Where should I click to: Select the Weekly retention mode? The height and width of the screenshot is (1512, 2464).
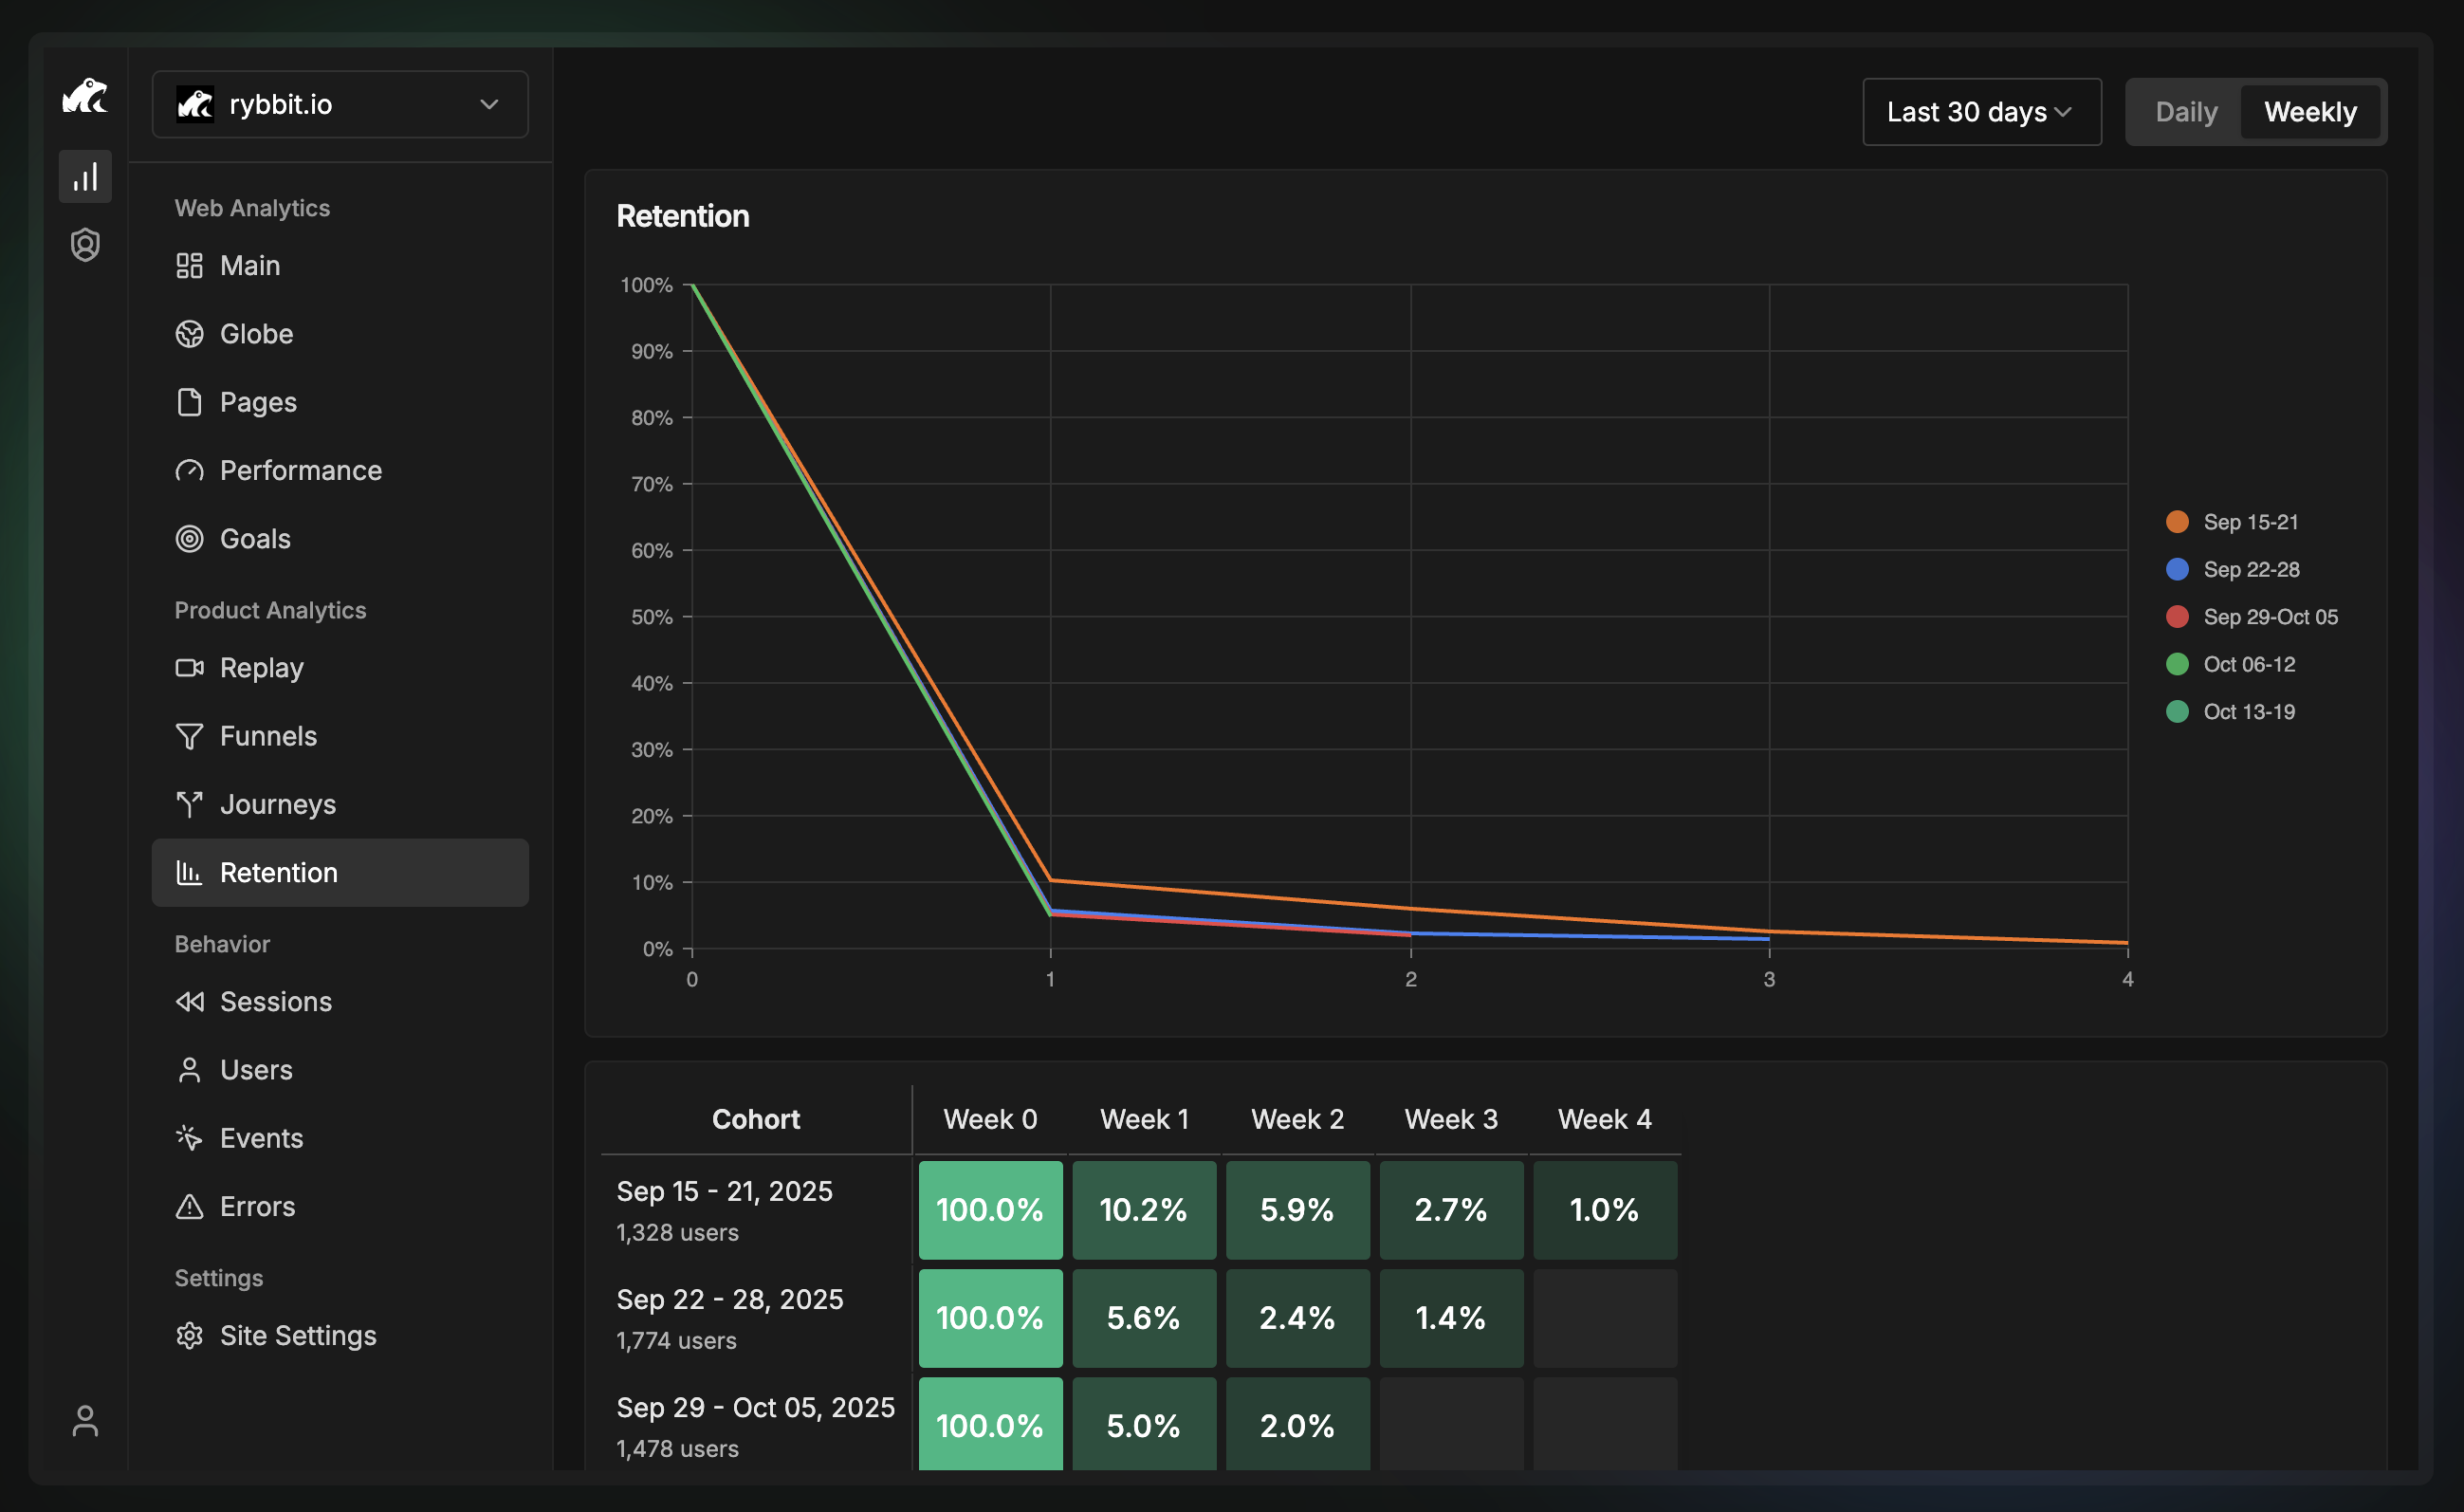[x=2310, y=112]
